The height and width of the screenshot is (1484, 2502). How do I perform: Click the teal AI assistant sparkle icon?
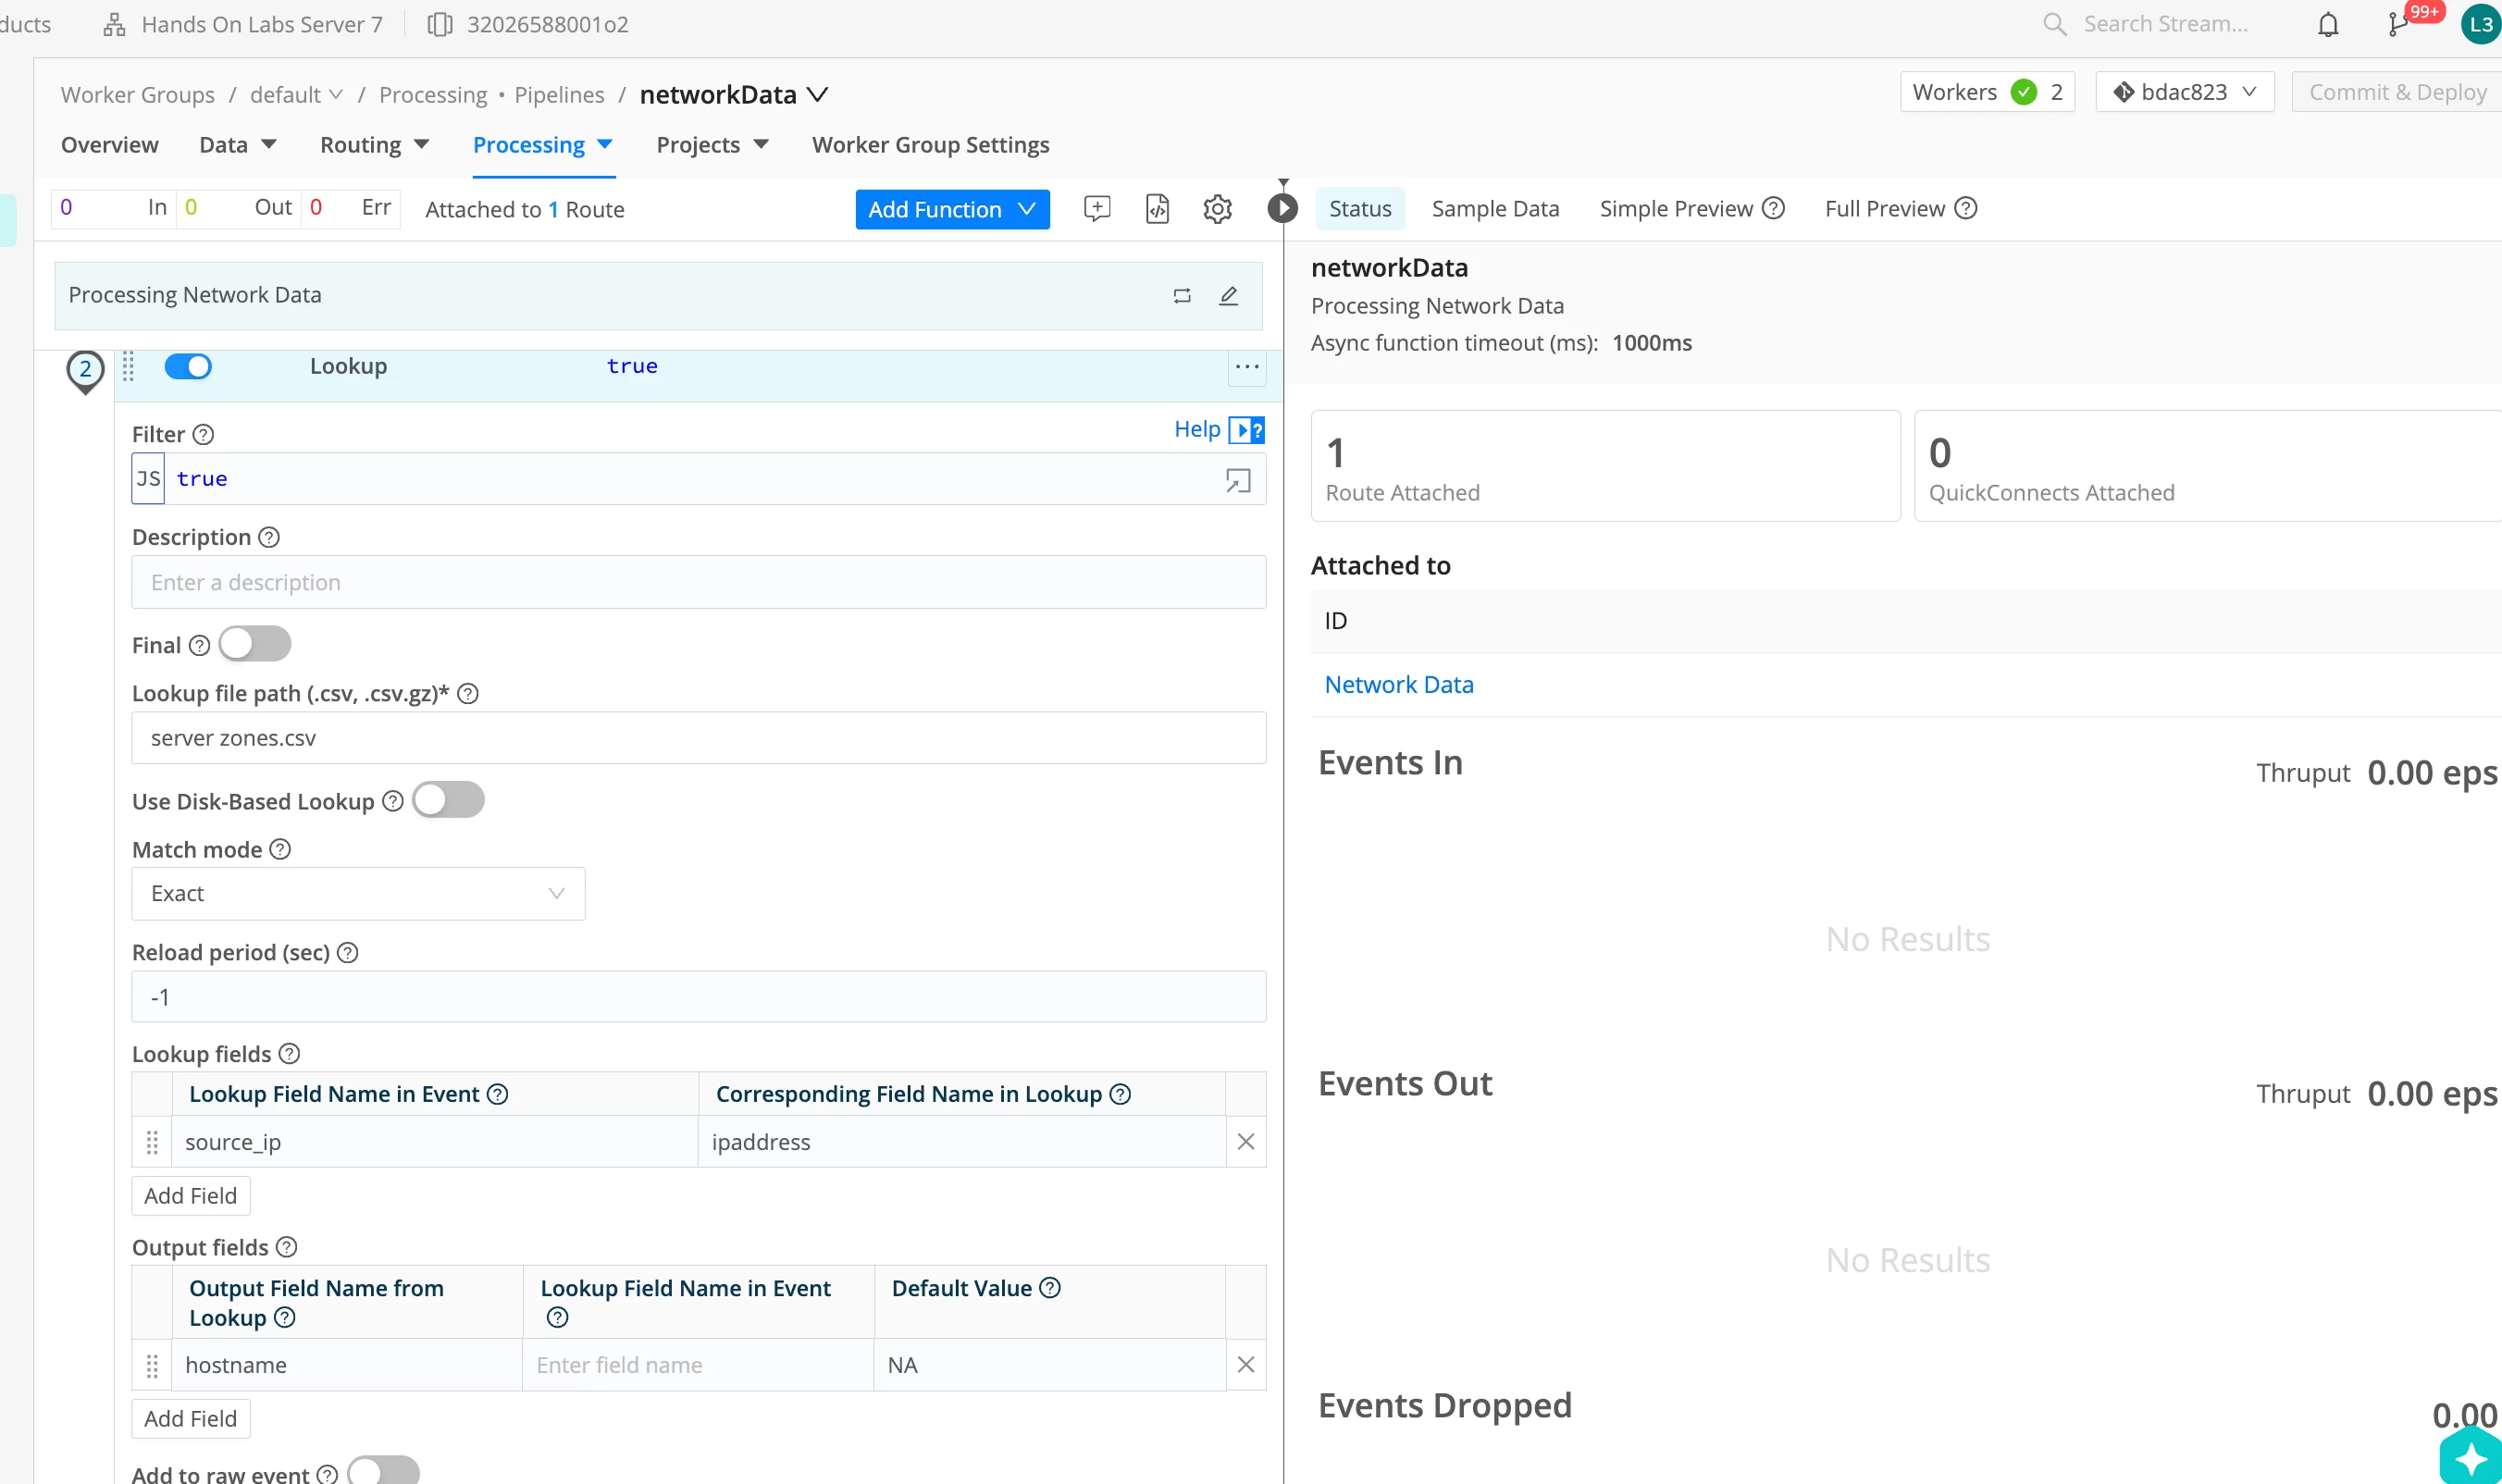click(2471, 1457)
